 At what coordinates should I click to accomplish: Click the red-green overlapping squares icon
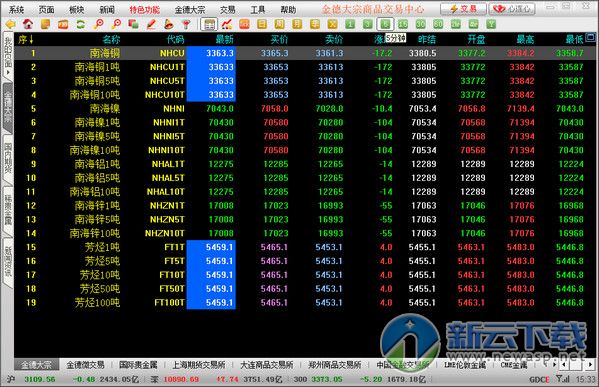tap(133, 24)
